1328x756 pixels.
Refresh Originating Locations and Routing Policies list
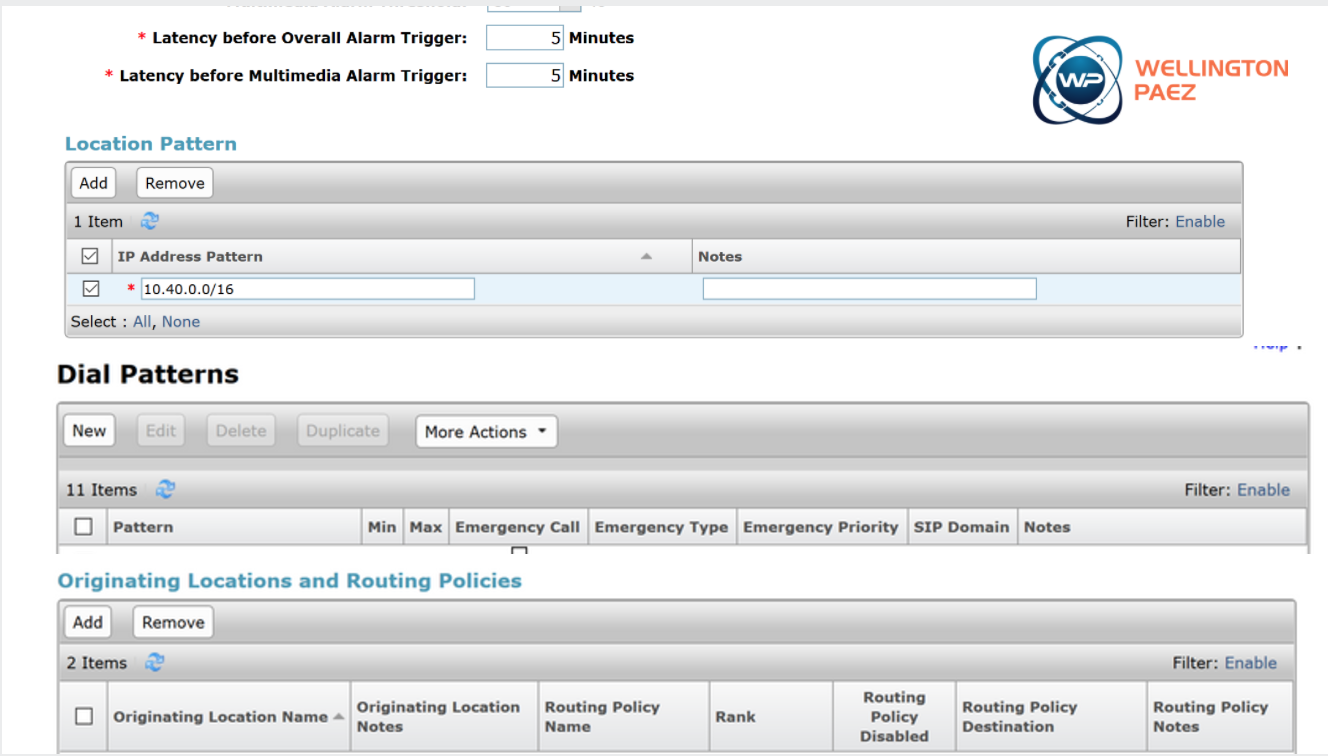tap(155, 663)
